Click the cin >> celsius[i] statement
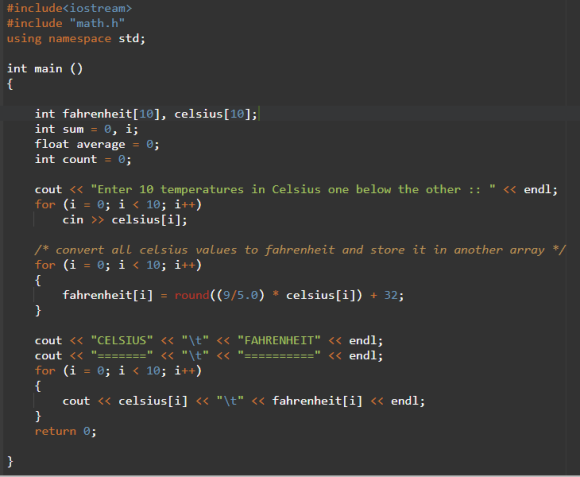This screenshot has width=580, height=477. click(x=125, y=220)
